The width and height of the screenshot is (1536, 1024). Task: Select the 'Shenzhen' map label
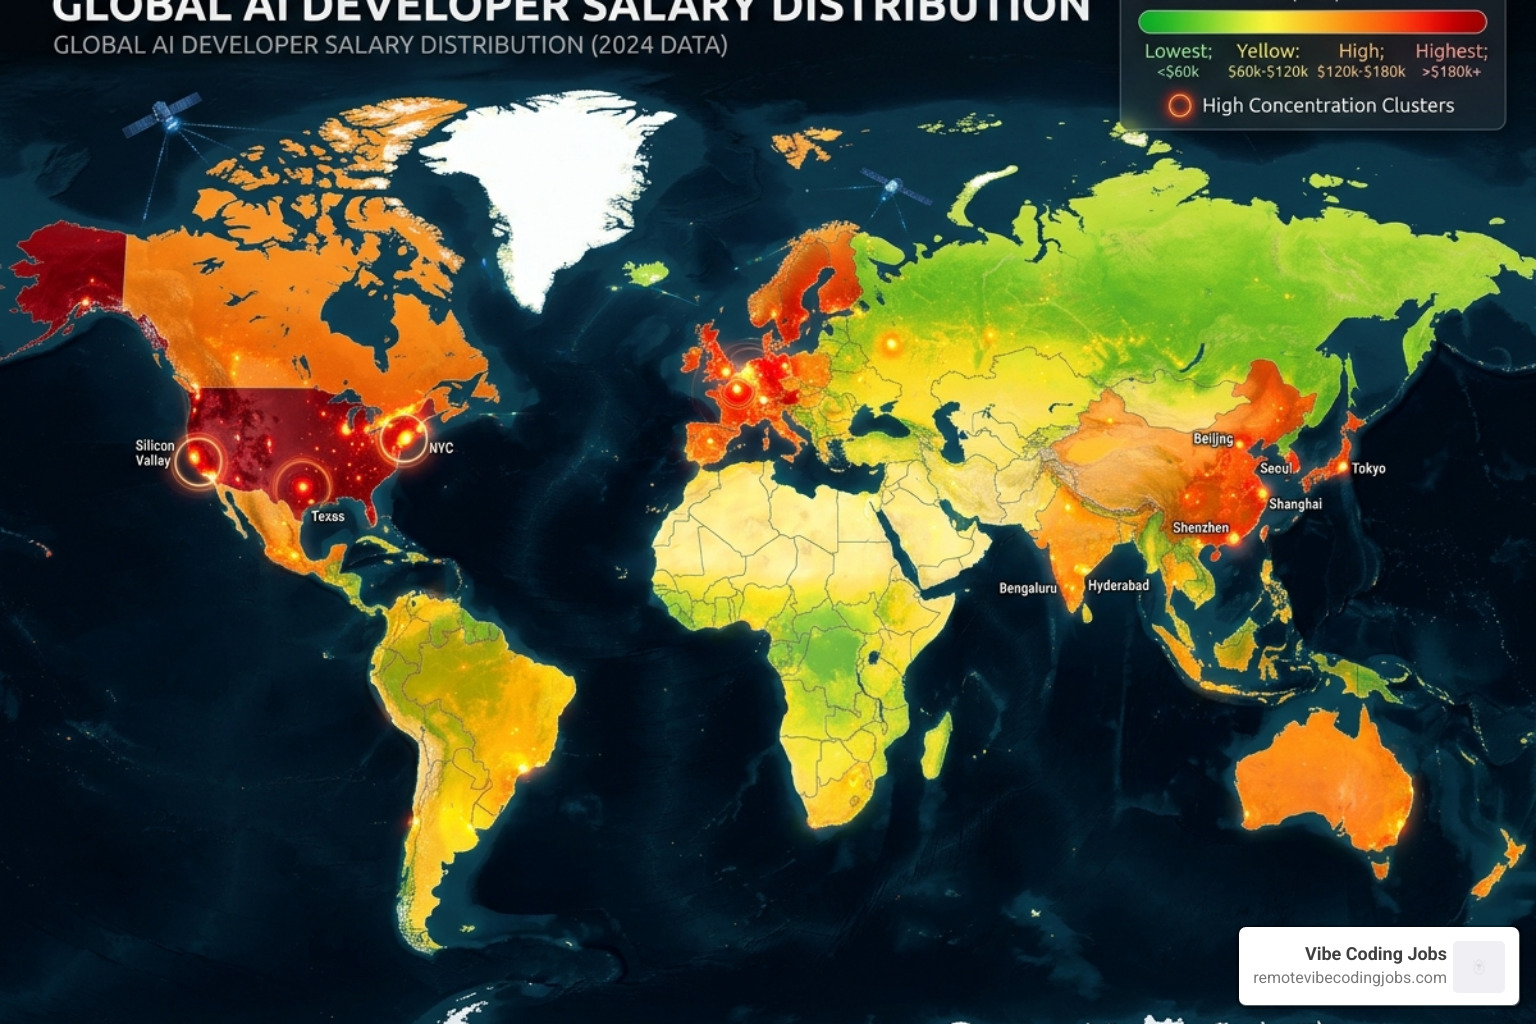(x=1200, y=528)
